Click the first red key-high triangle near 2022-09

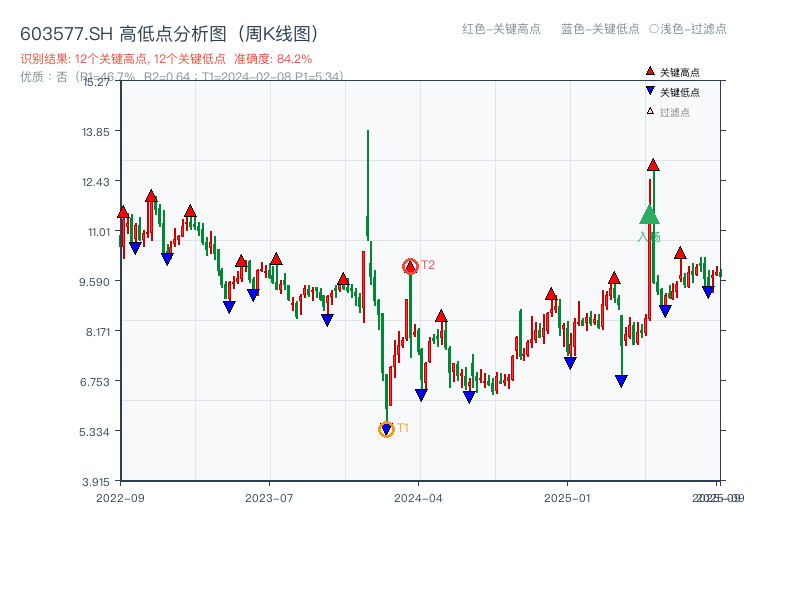coord(122,212)
